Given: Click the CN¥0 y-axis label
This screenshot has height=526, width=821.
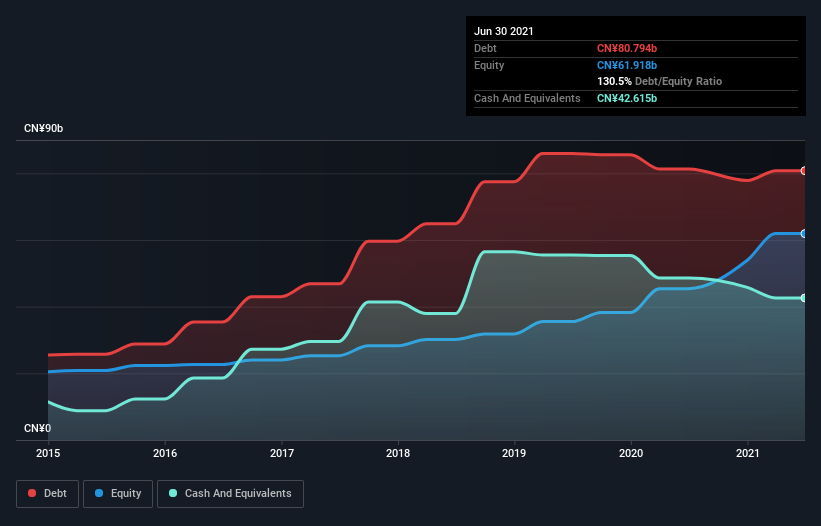Looking at the screenshot, I should click(x=38, y=428).
